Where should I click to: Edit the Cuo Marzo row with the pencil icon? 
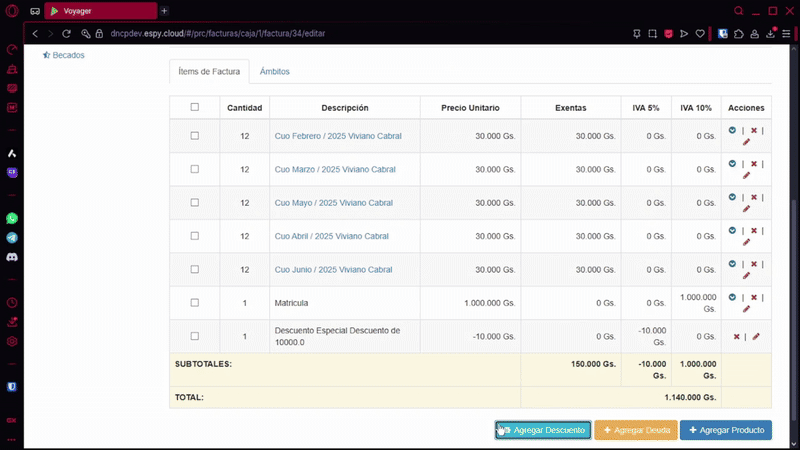coord(746,175)
